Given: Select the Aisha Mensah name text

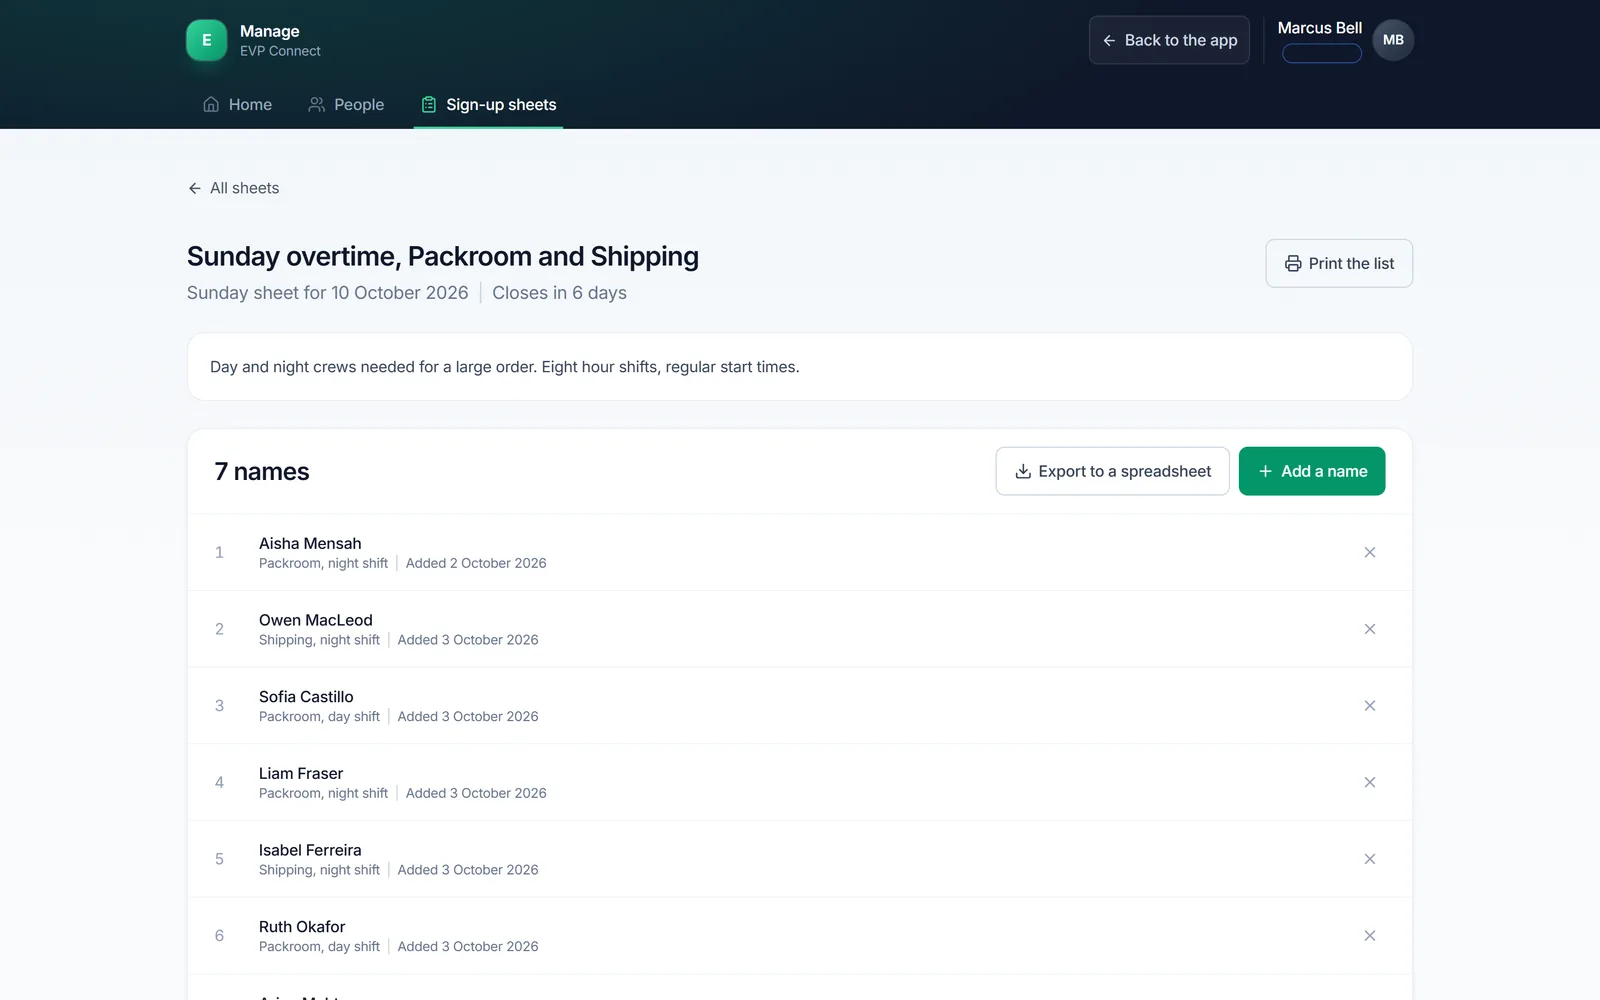Looking at the screenshot, I should [x=310, y=543].
